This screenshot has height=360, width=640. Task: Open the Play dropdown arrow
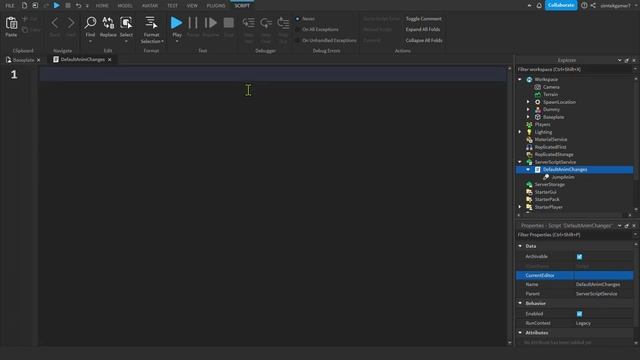(x=177, y=41)
